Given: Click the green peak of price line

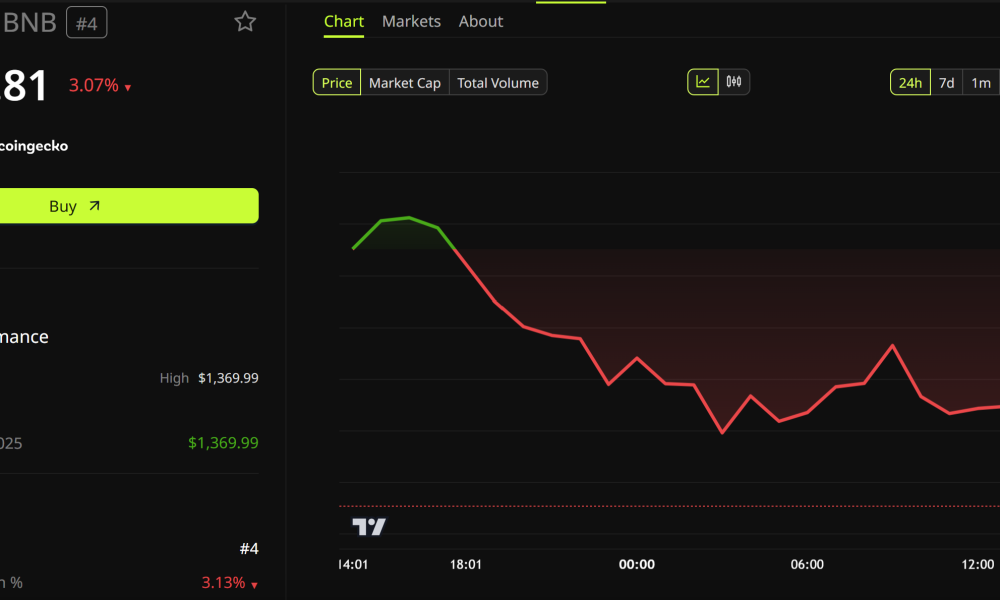Looking at the screenshot, I should (x=409, y=218).
